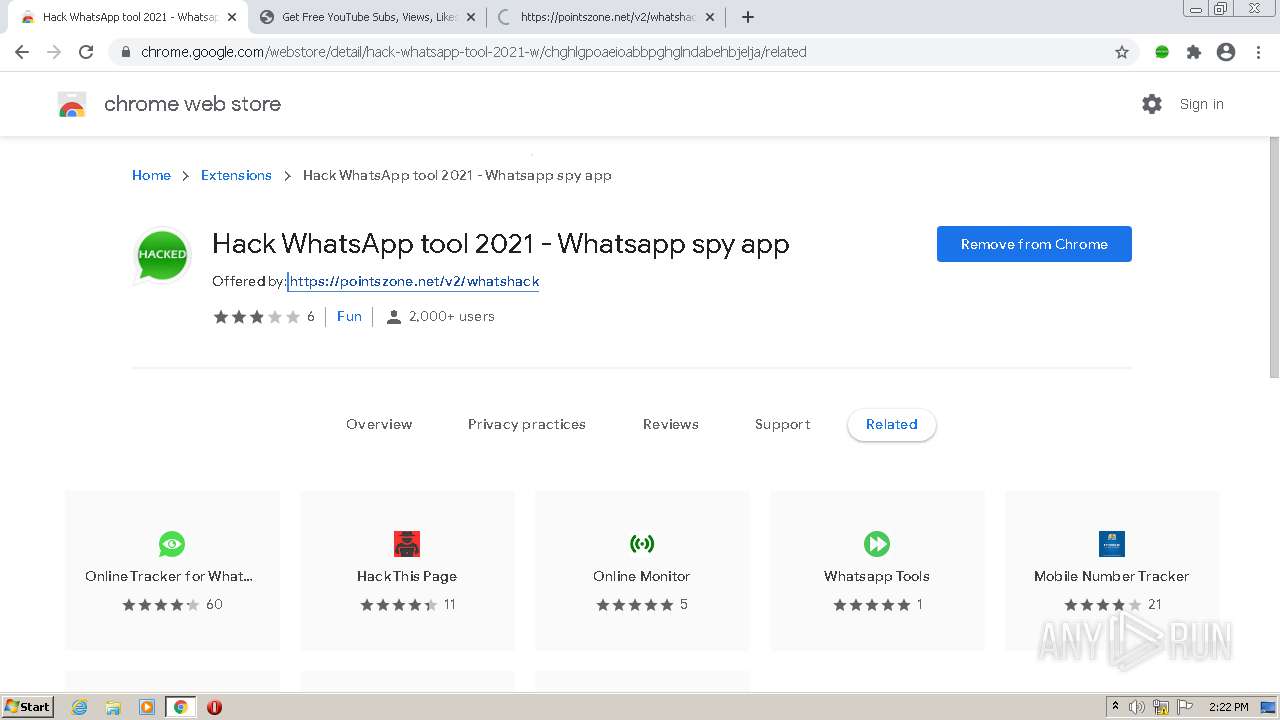This screenshot has width=1280, height=720.
Task: Click the red security taskbar icon
Action: 214,707
